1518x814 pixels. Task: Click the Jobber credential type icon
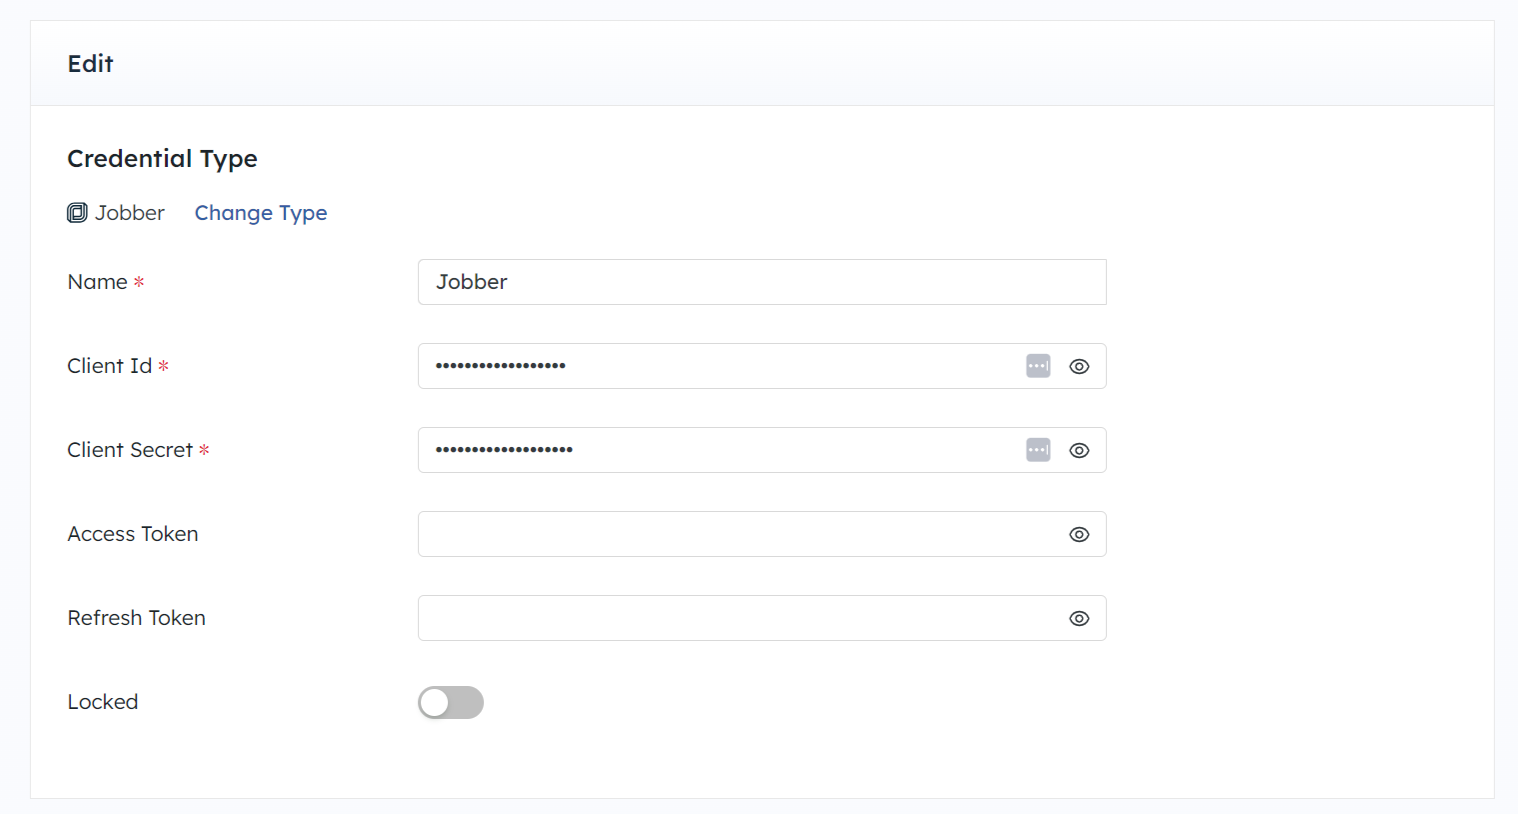tap(77, 213)
